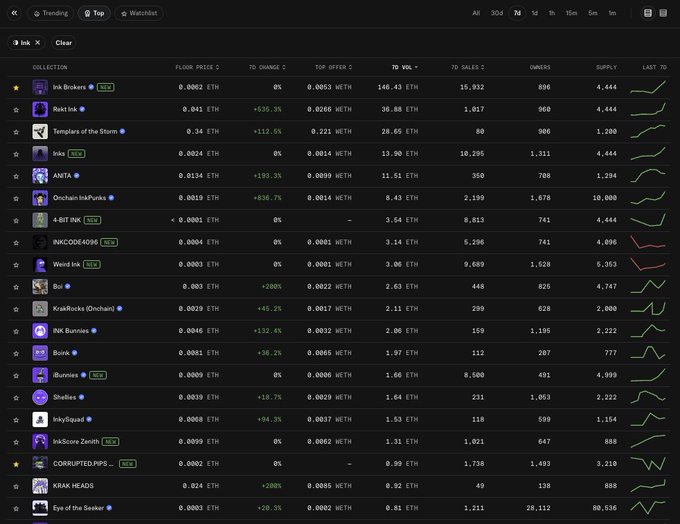
Task: Sort by Top Offer column
Action: [x=333, y=67]
